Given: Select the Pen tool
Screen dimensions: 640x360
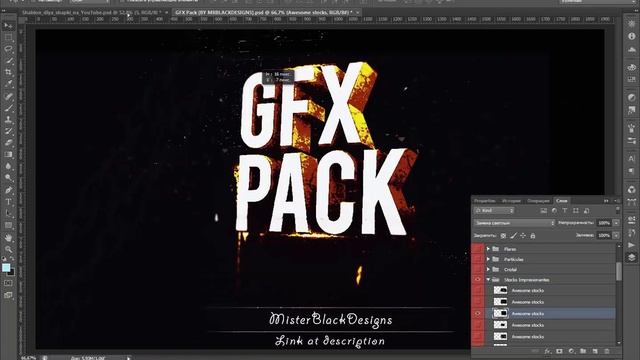Looking at the screenshot, I should tap(8, 190).
